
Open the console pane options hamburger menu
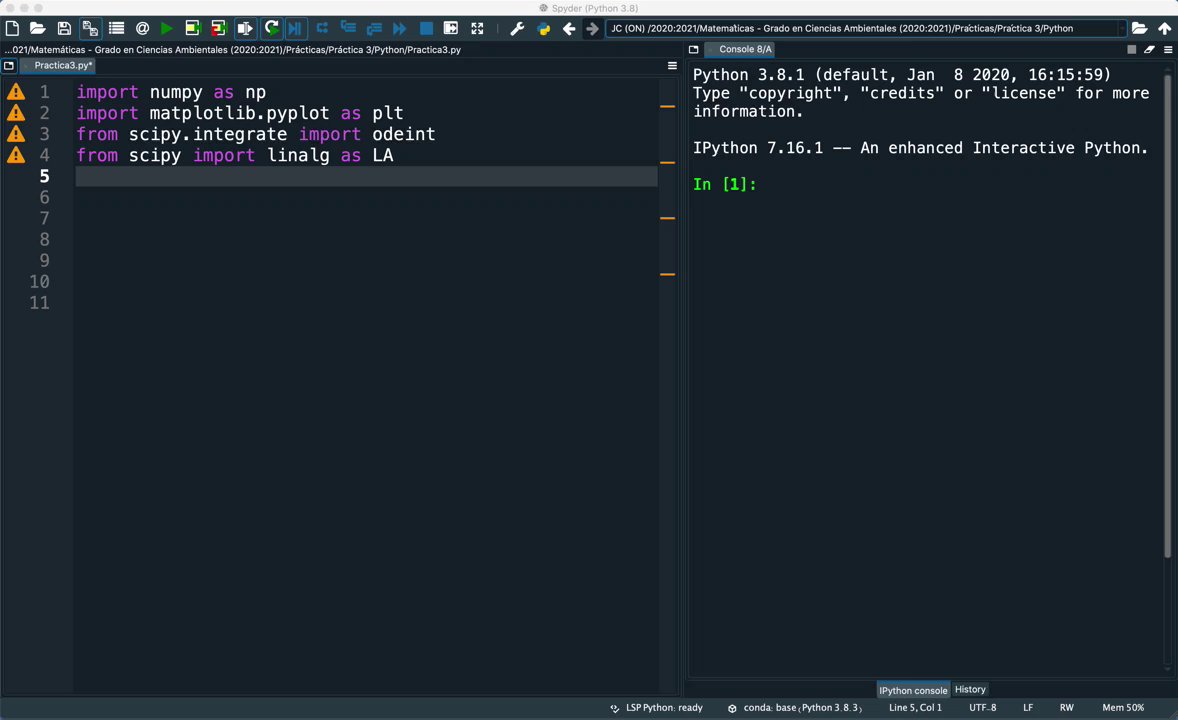(x=1168, y=50)
